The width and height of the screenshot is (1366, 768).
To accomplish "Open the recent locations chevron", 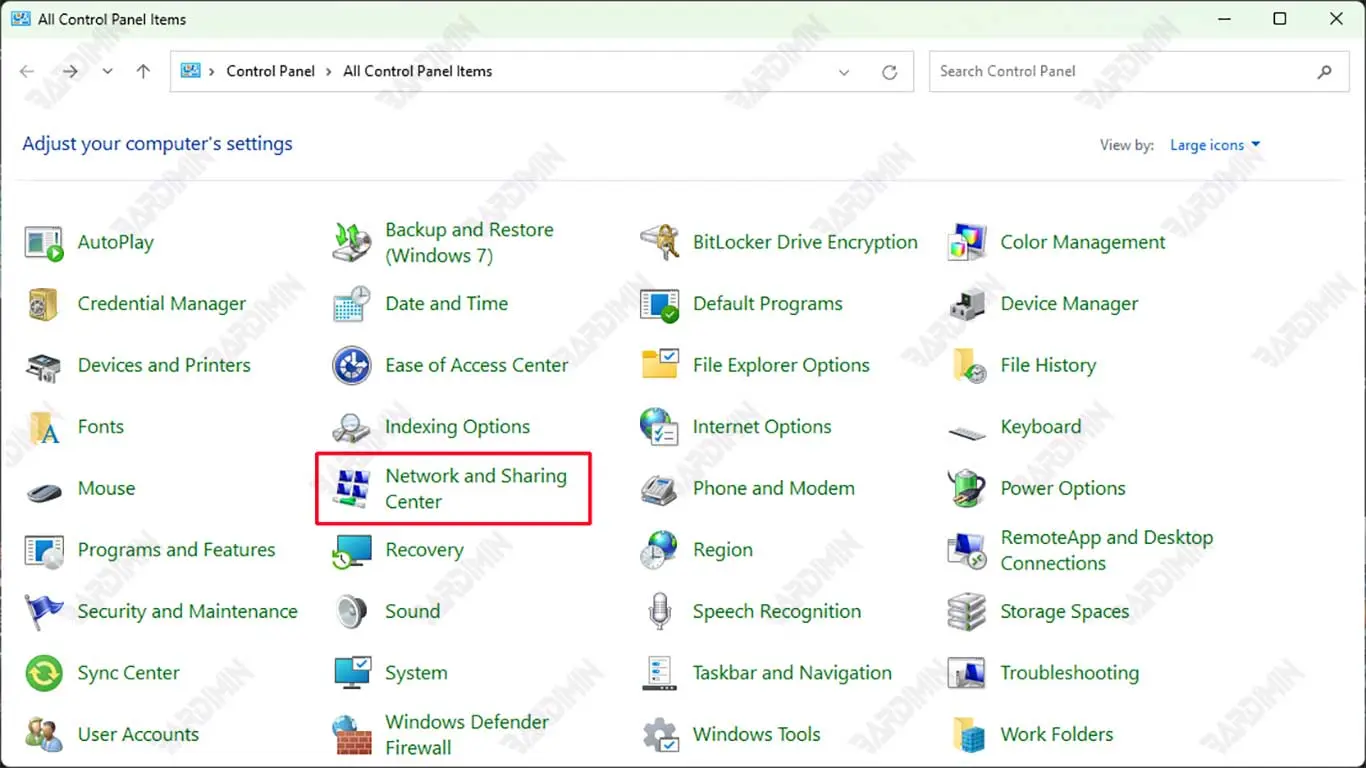I will pos(107,72).
